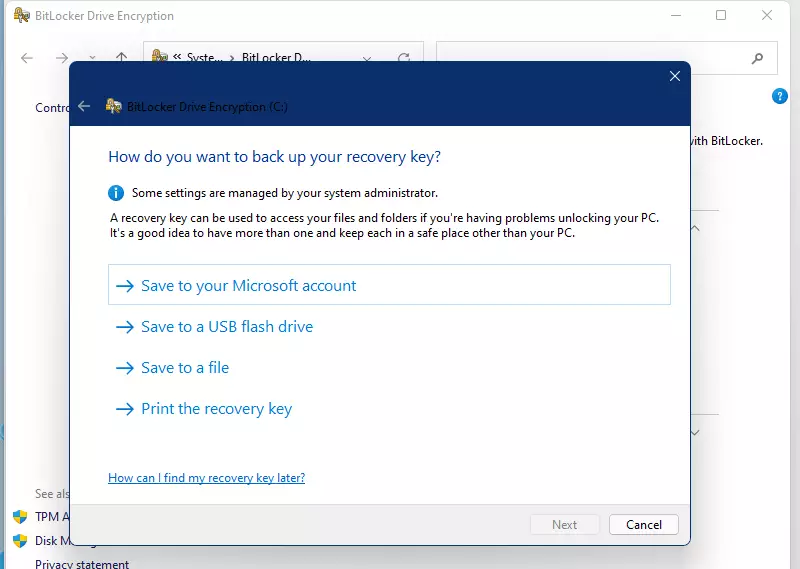Go up one level in Control Panel
Viewport: 800px width, 569px height.
121,57
